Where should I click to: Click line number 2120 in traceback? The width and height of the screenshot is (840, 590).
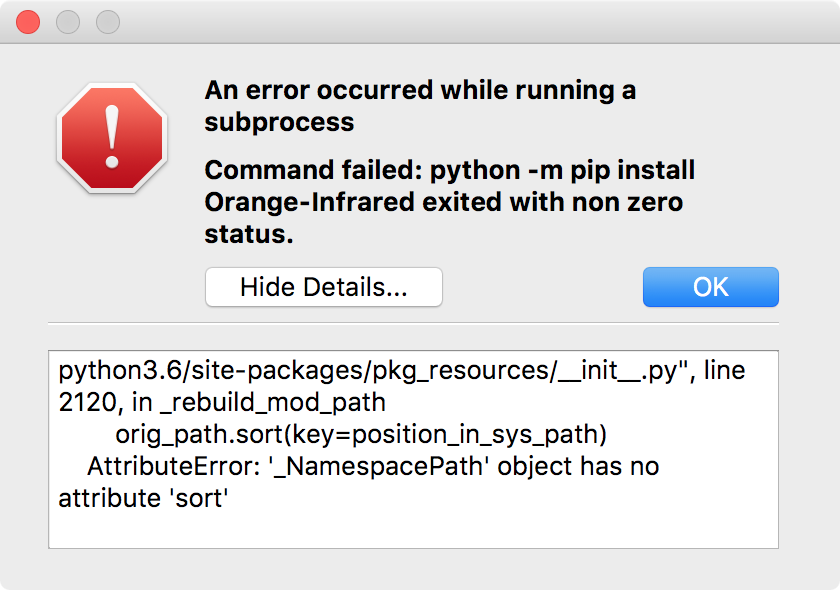click(x=85, y=402)
